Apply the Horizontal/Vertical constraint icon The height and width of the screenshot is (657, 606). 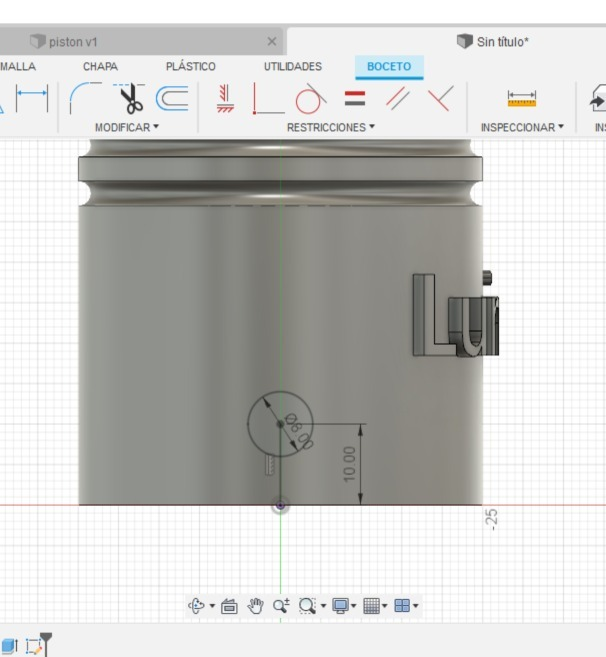(x=225, y=98)
